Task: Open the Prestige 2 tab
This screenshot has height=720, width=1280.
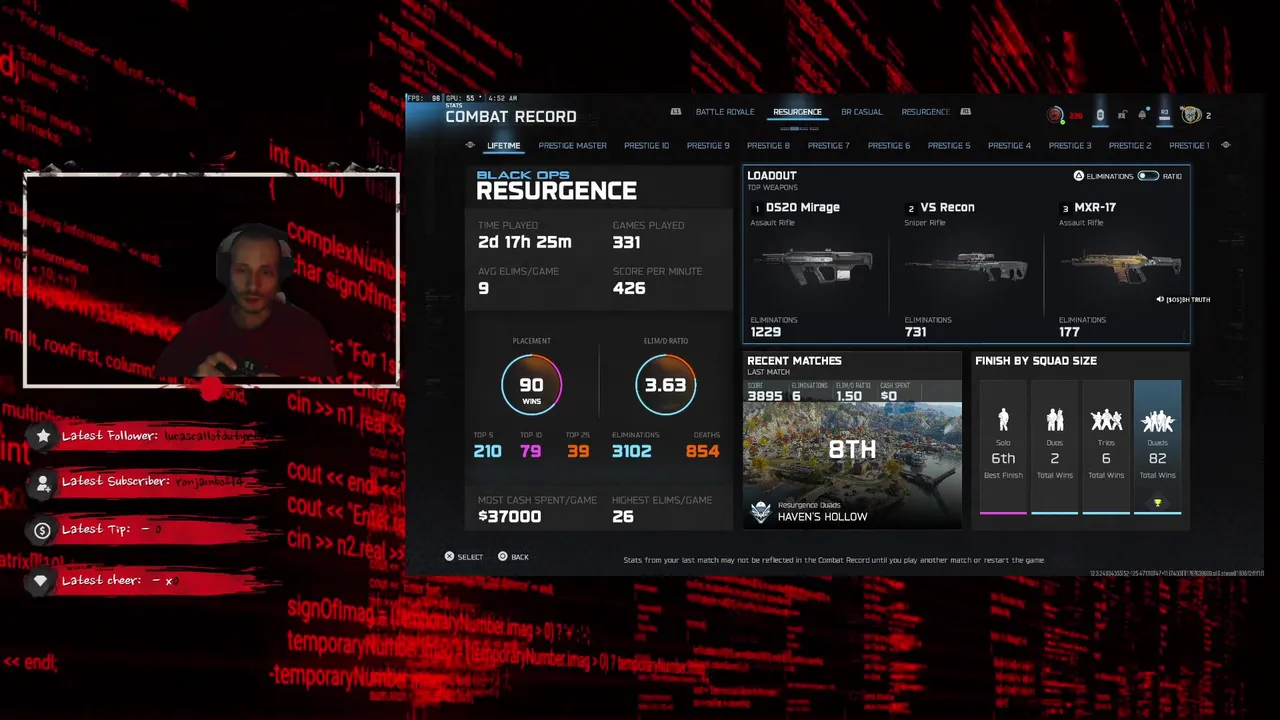Action: 1129,146
